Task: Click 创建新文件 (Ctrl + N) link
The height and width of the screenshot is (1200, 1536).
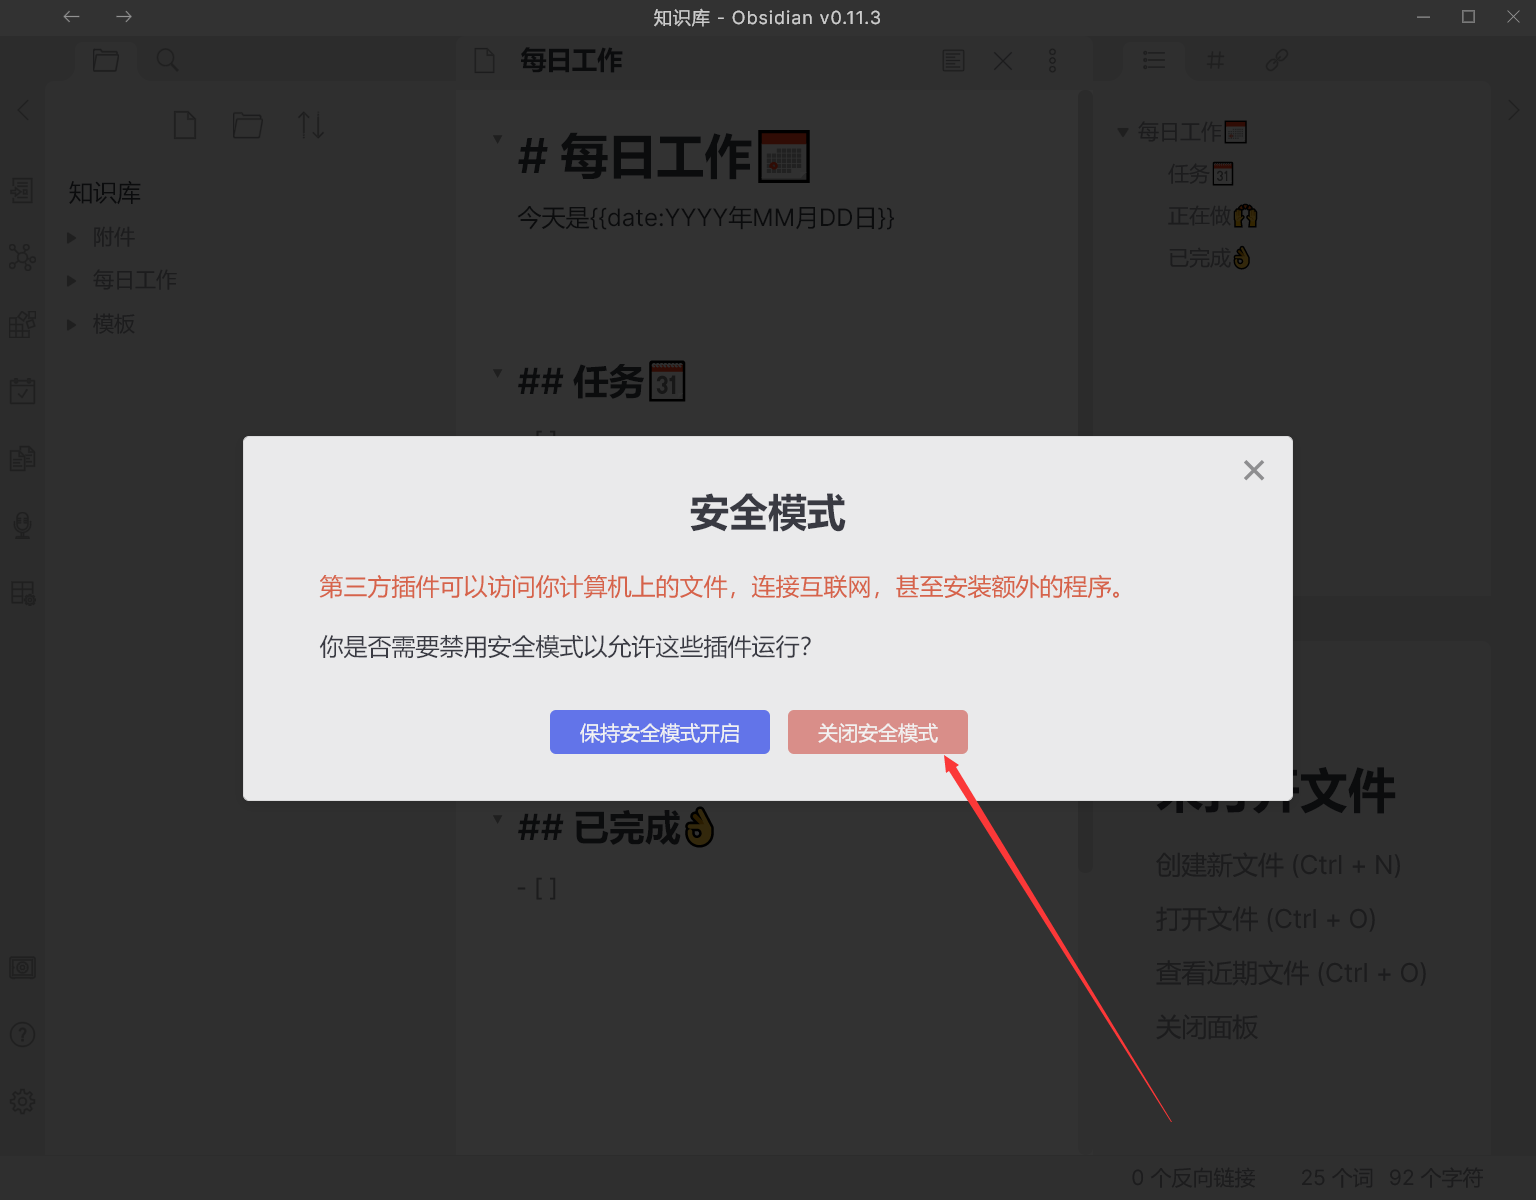Action: tap(1278, 865)
